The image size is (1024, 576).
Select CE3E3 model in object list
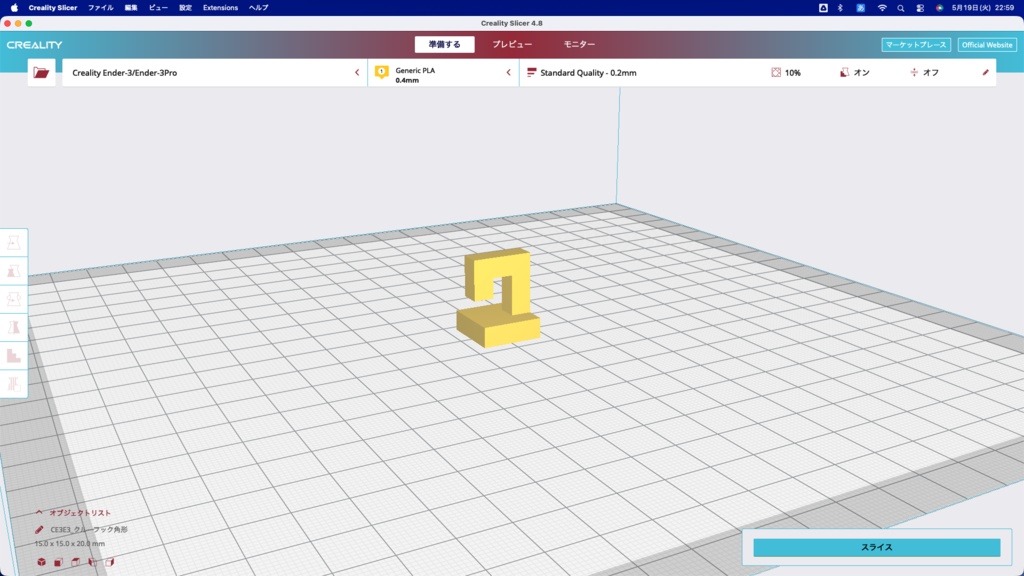pos(89,530)
